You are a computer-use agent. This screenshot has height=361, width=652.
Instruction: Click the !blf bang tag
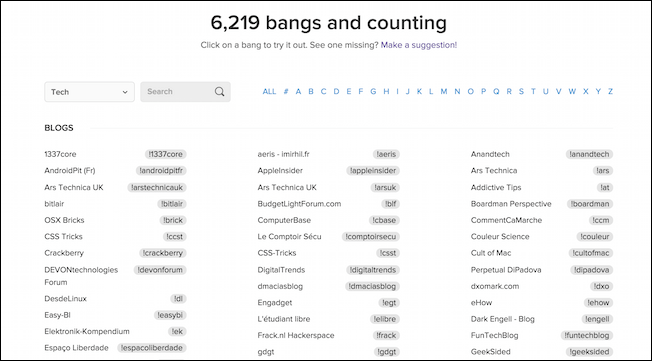[390, 204]
